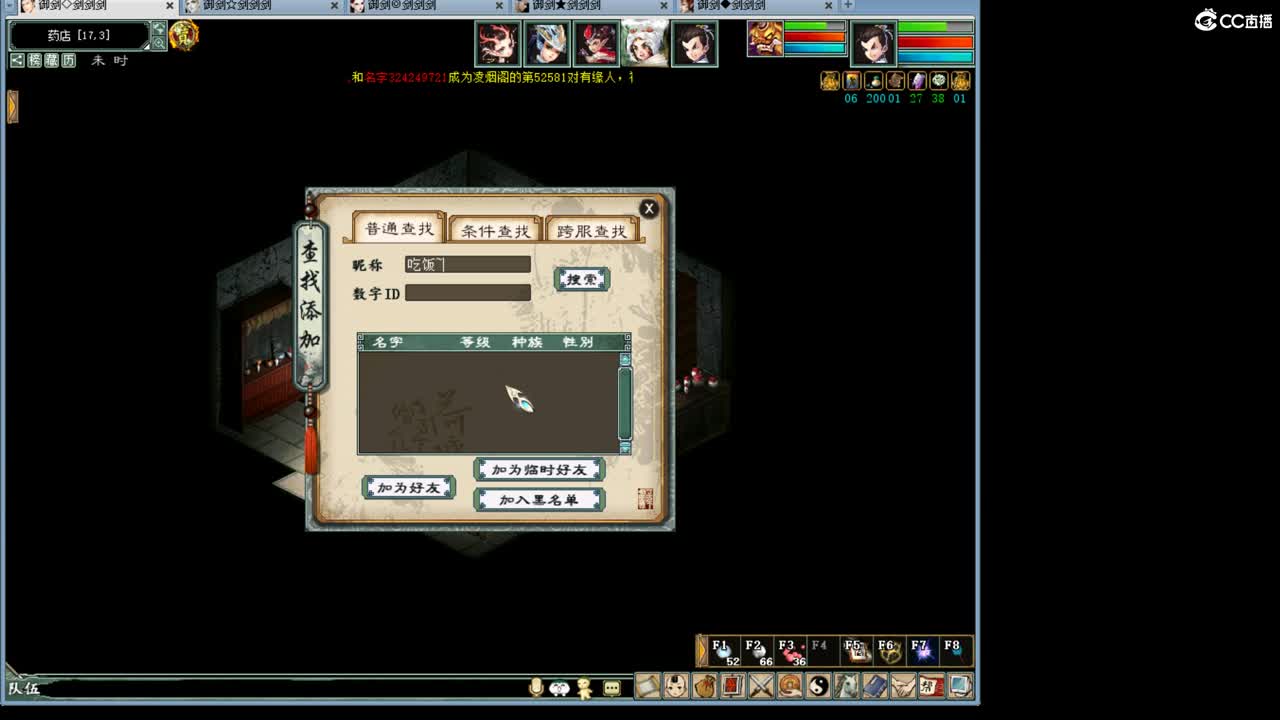
Task: Click the 种族 column header
Action: 527,342
